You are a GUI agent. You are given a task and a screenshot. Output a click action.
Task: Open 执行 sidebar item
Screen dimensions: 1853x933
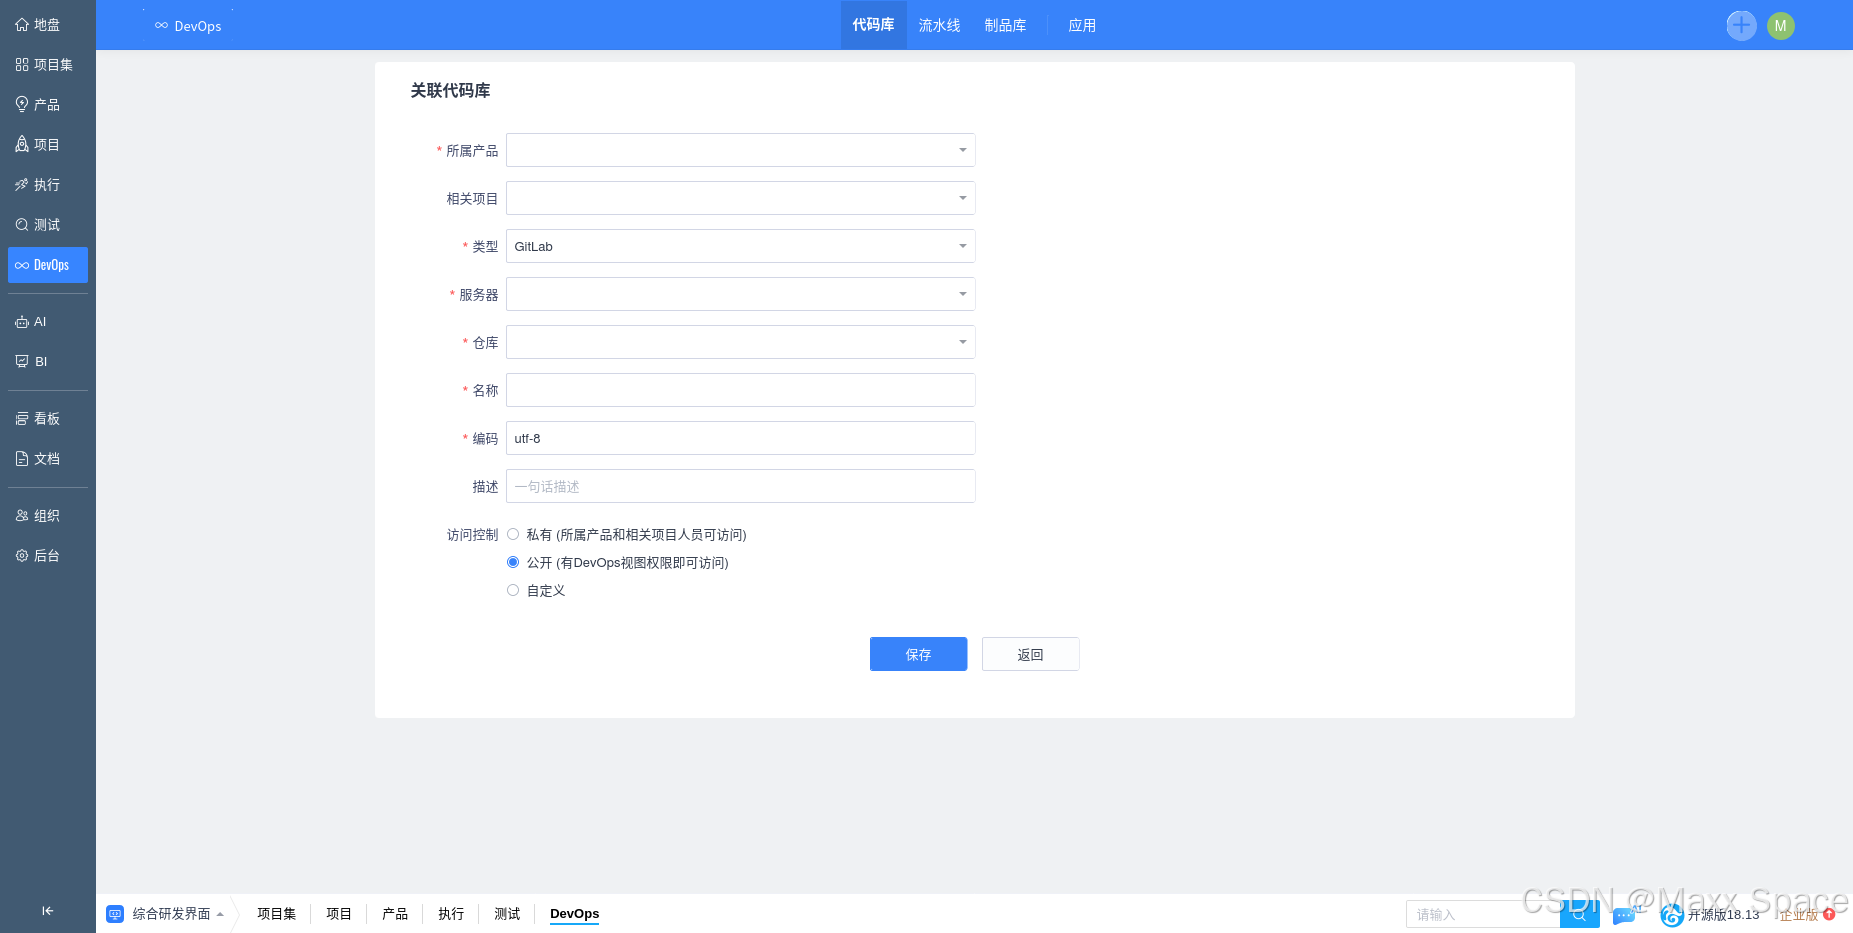[47, 184]
